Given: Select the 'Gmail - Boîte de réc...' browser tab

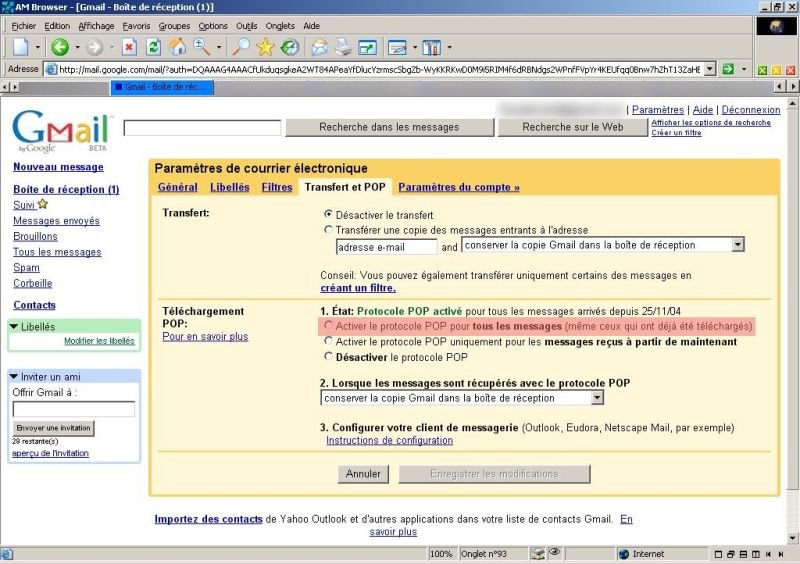Looking at the screenshot, I should click(162, 87).
